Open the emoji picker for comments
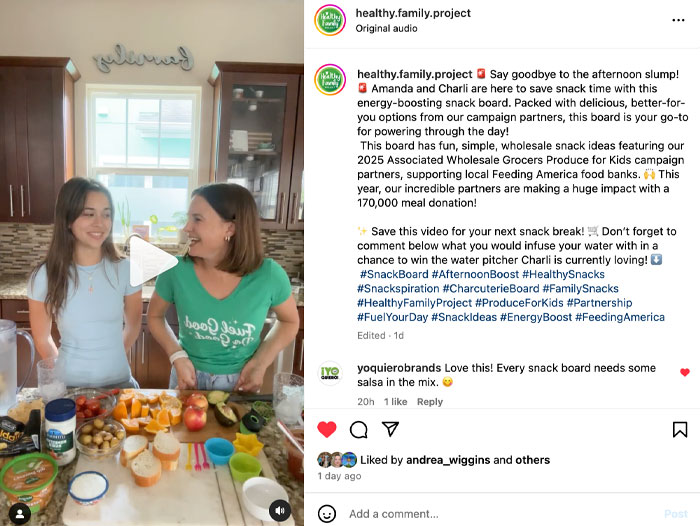 327,514
